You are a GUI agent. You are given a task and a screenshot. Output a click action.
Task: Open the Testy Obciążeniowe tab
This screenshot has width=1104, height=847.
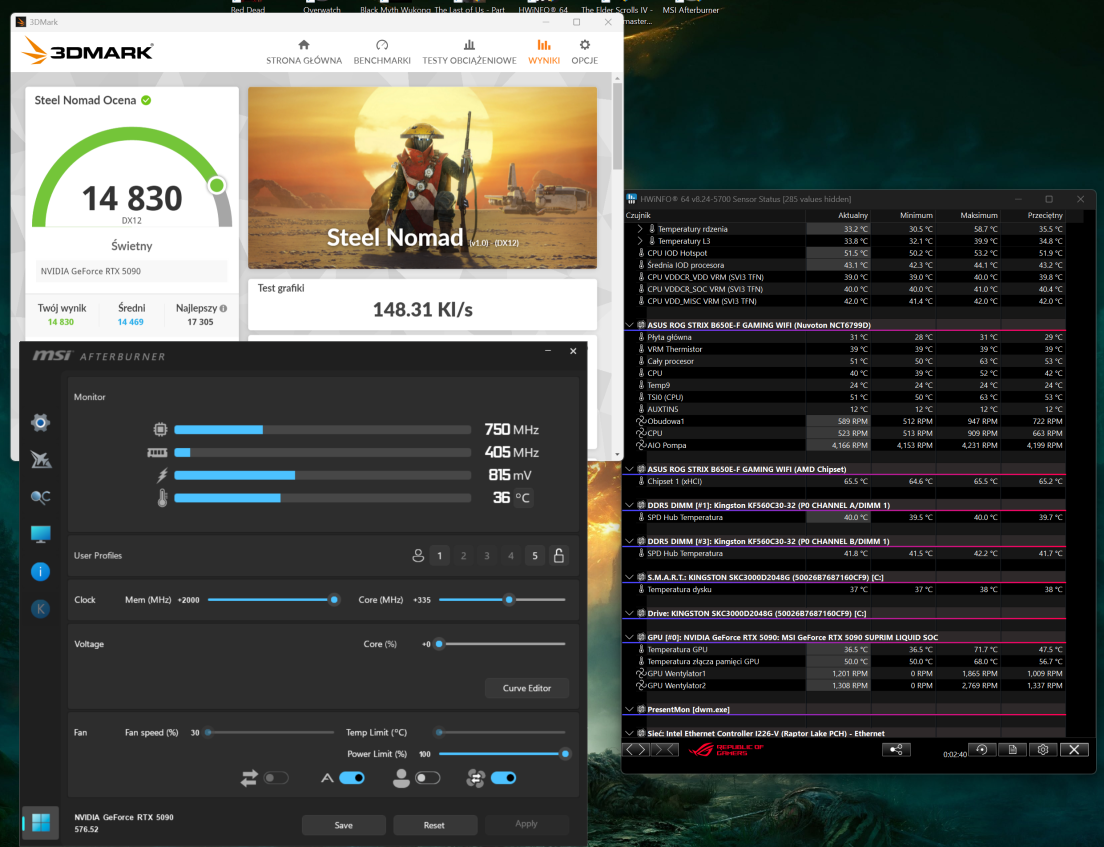click(x=469, y=52)
